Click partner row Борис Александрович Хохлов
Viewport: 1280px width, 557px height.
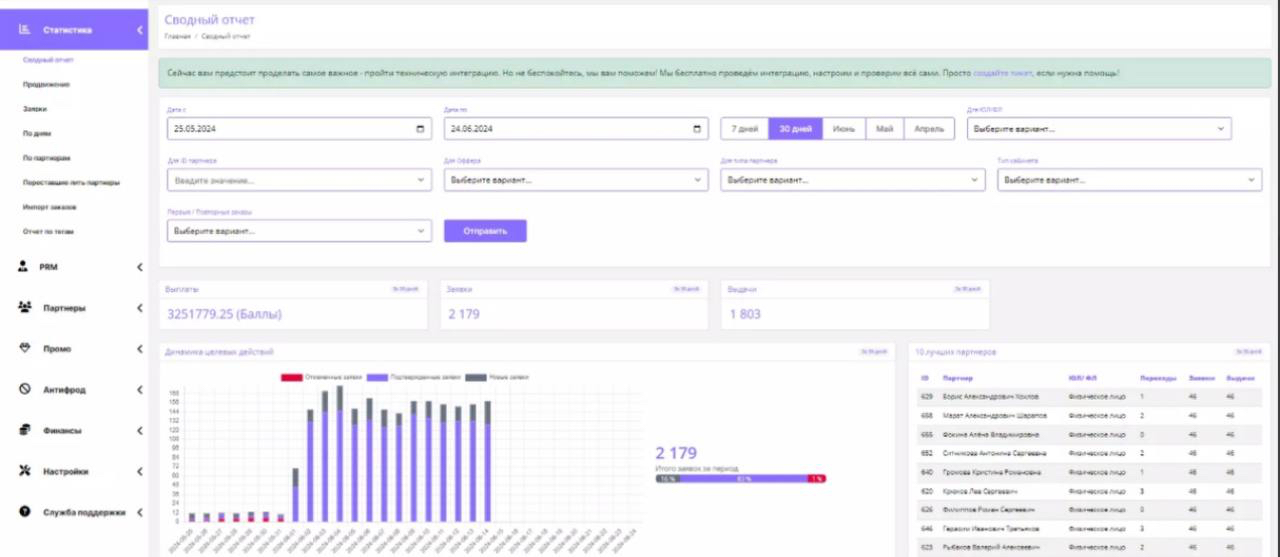(1091, 397)
